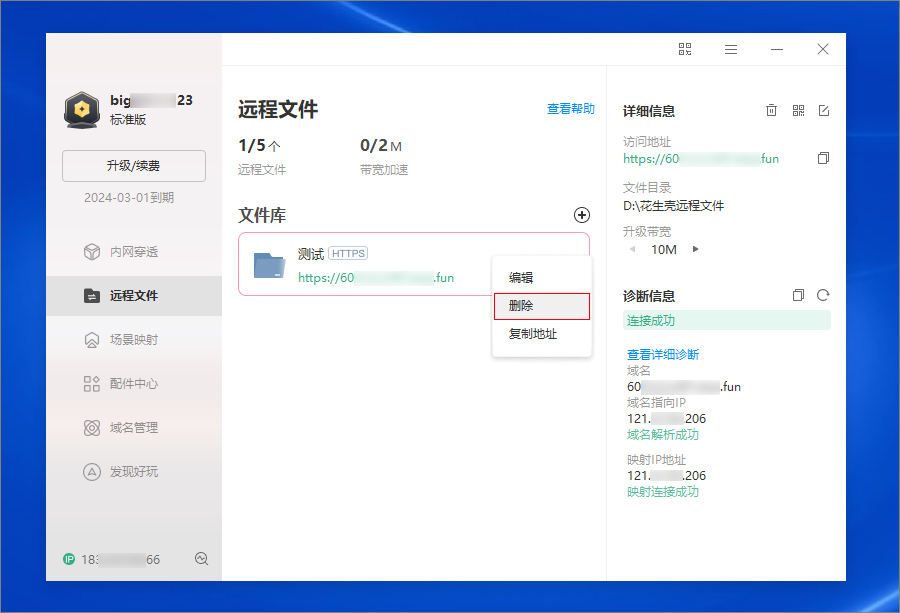Image resolution: width=900 pixels, height=613 pixels.
Task: Open the 访问地址 https link in details
Action: click(701, 159)
